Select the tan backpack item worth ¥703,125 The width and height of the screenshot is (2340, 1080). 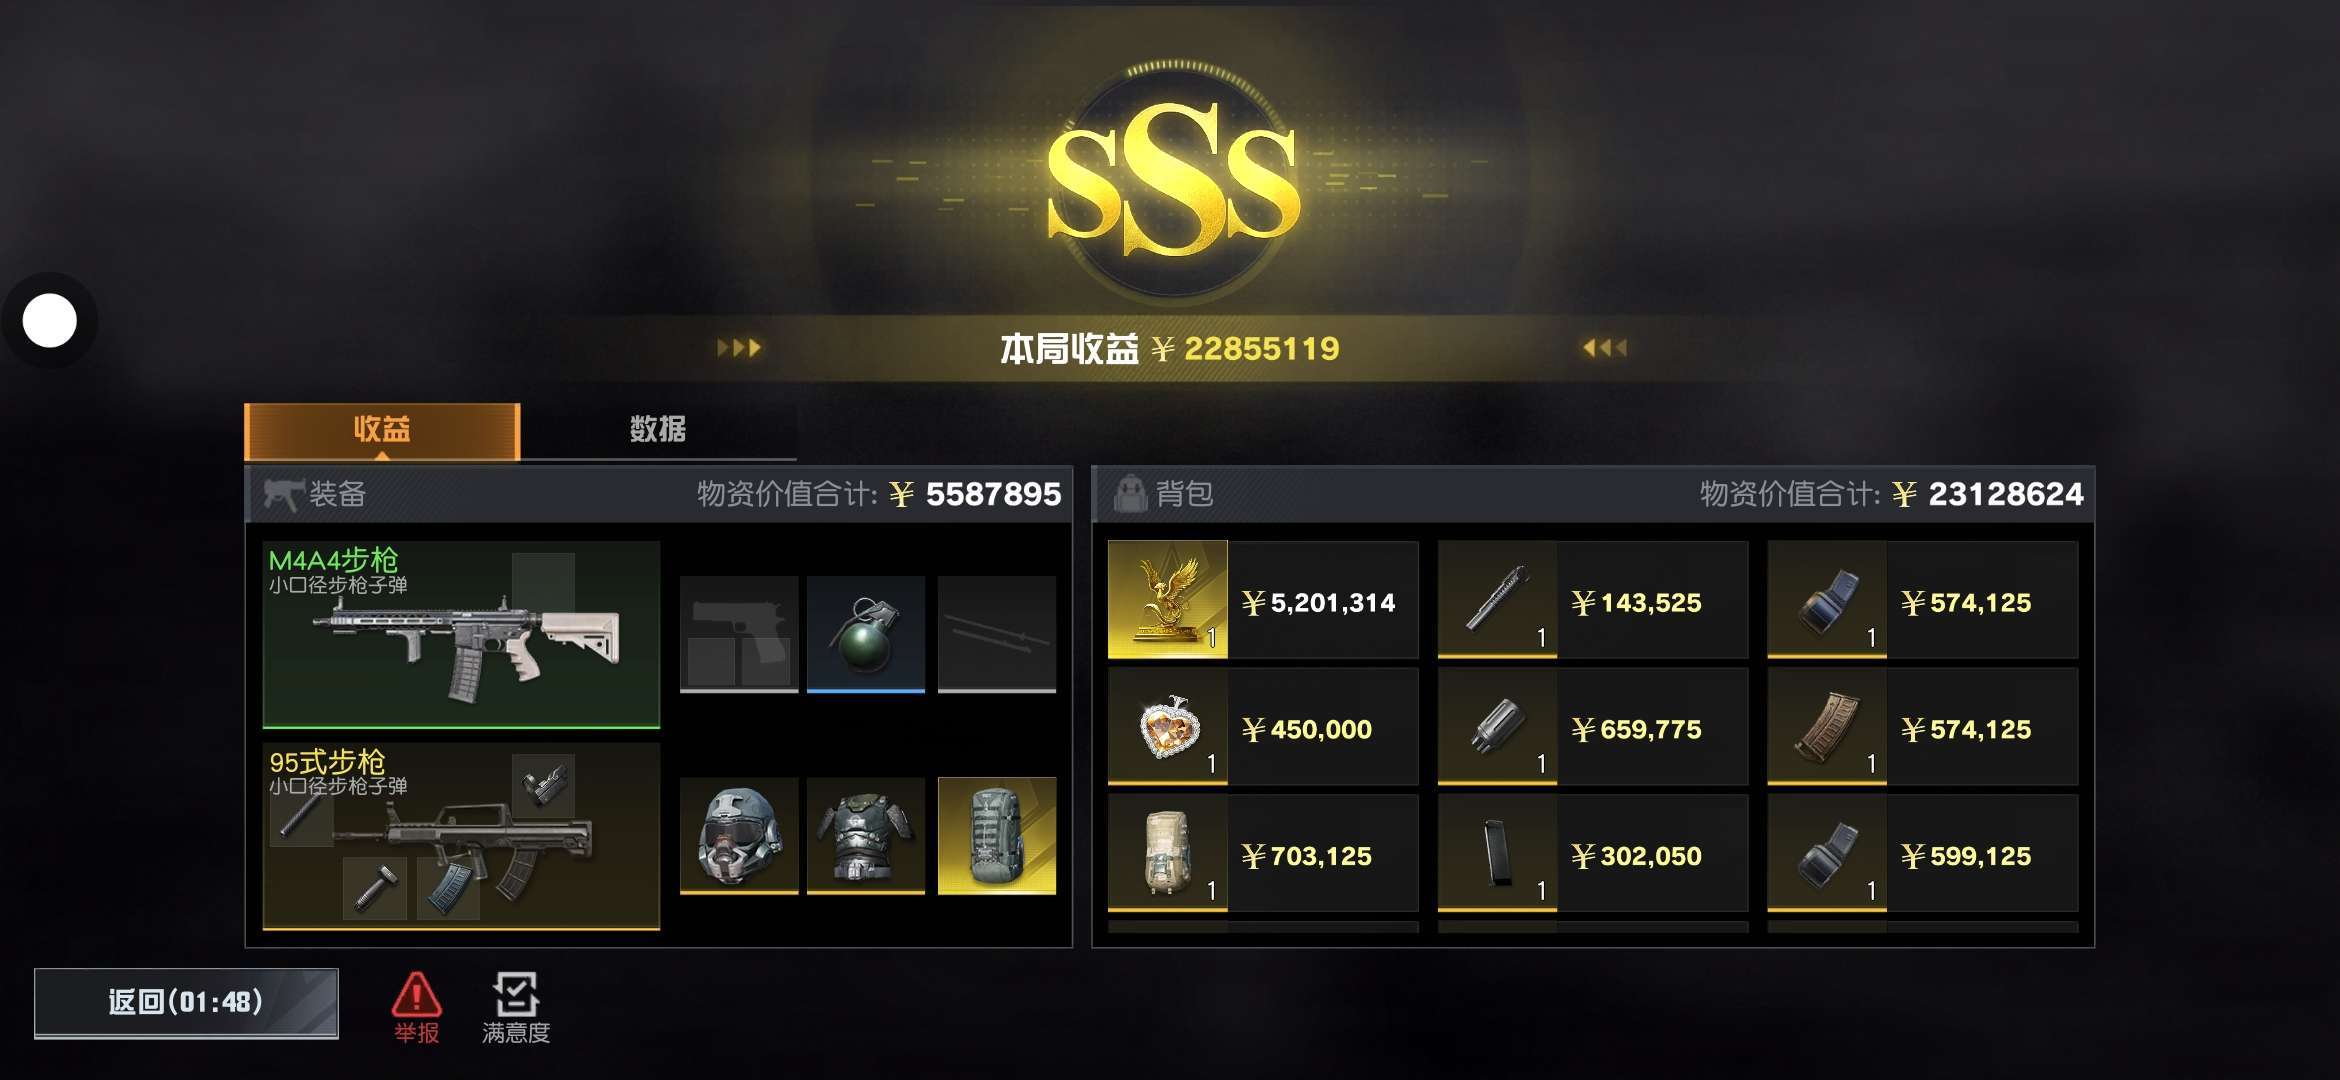(1263, 853)
